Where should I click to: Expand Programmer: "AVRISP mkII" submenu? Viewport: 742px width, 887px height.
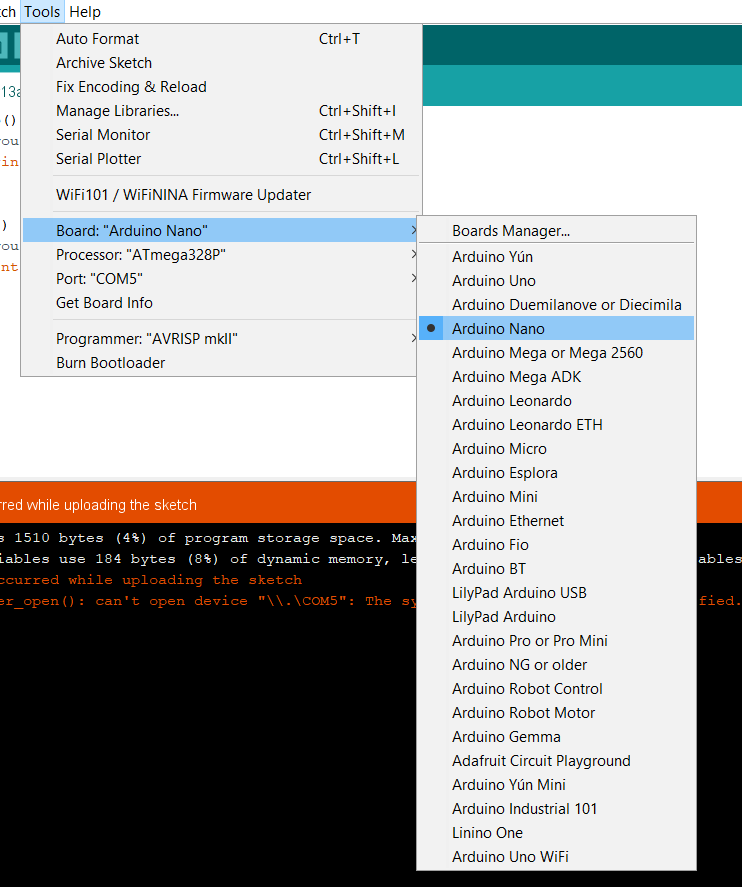[x=221, y=339]
